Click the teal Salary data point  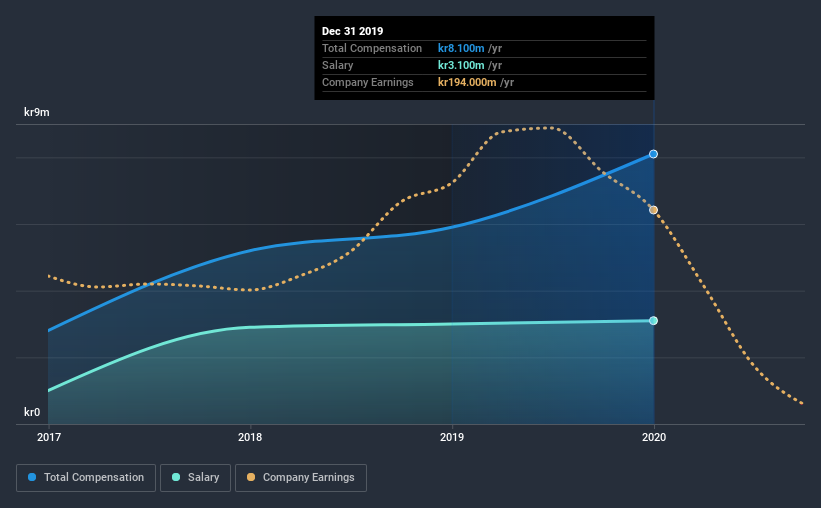pyautogui.click(x=653, y=321)
